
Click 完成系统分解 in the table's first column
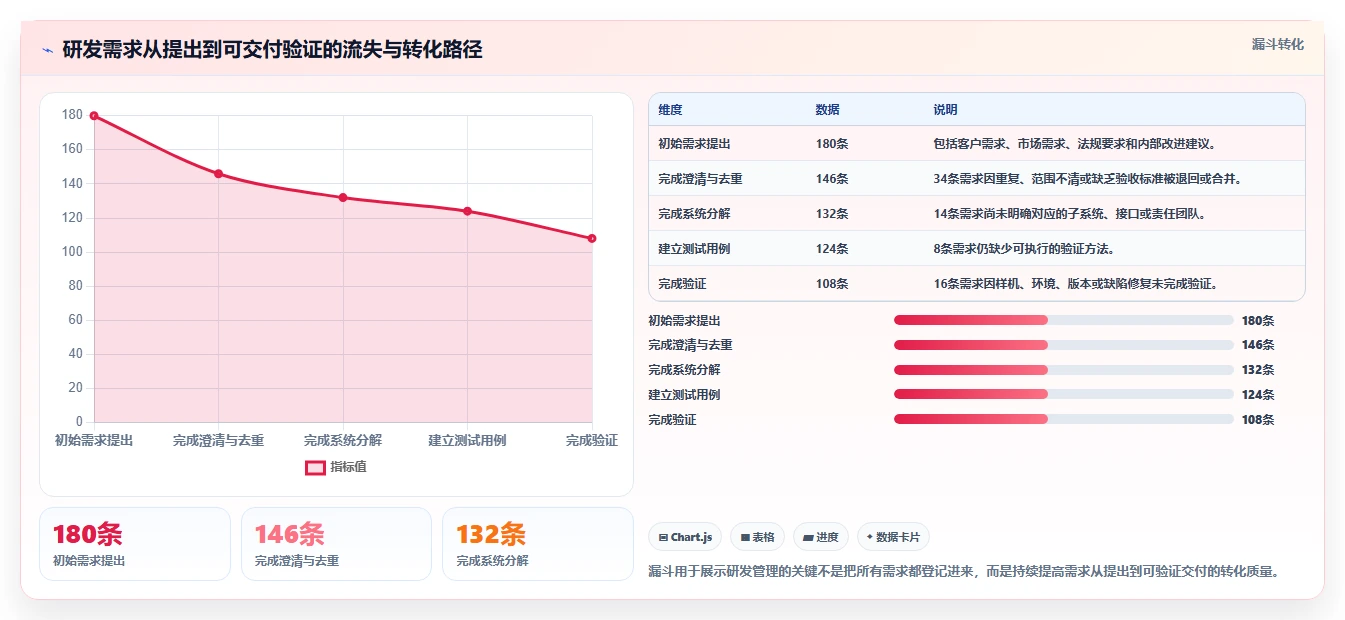(694, 214)
